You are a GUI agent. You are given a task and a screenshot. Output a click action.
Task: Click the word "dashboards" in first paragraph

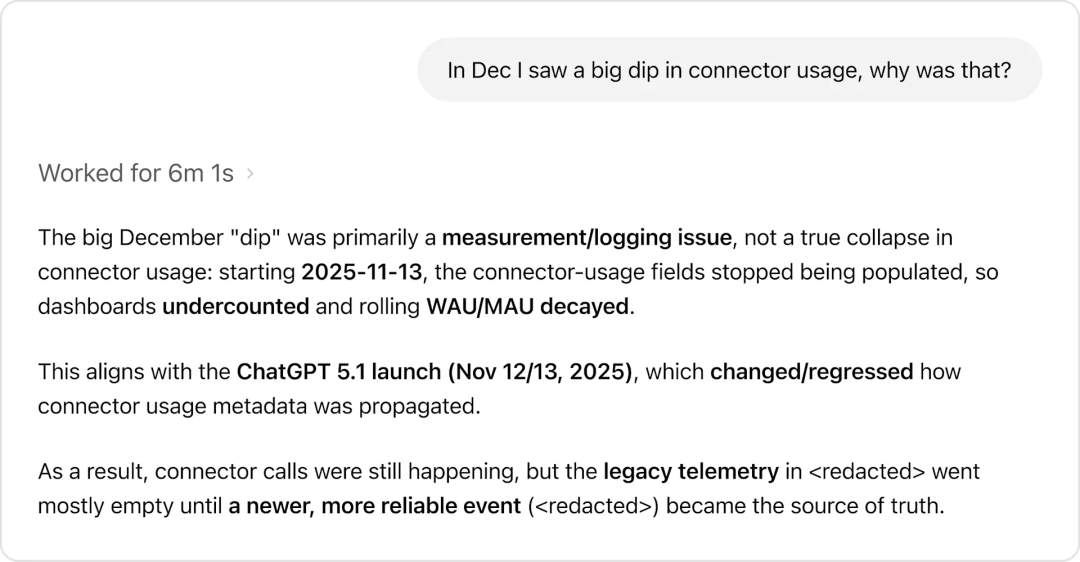tap(97, 307)
